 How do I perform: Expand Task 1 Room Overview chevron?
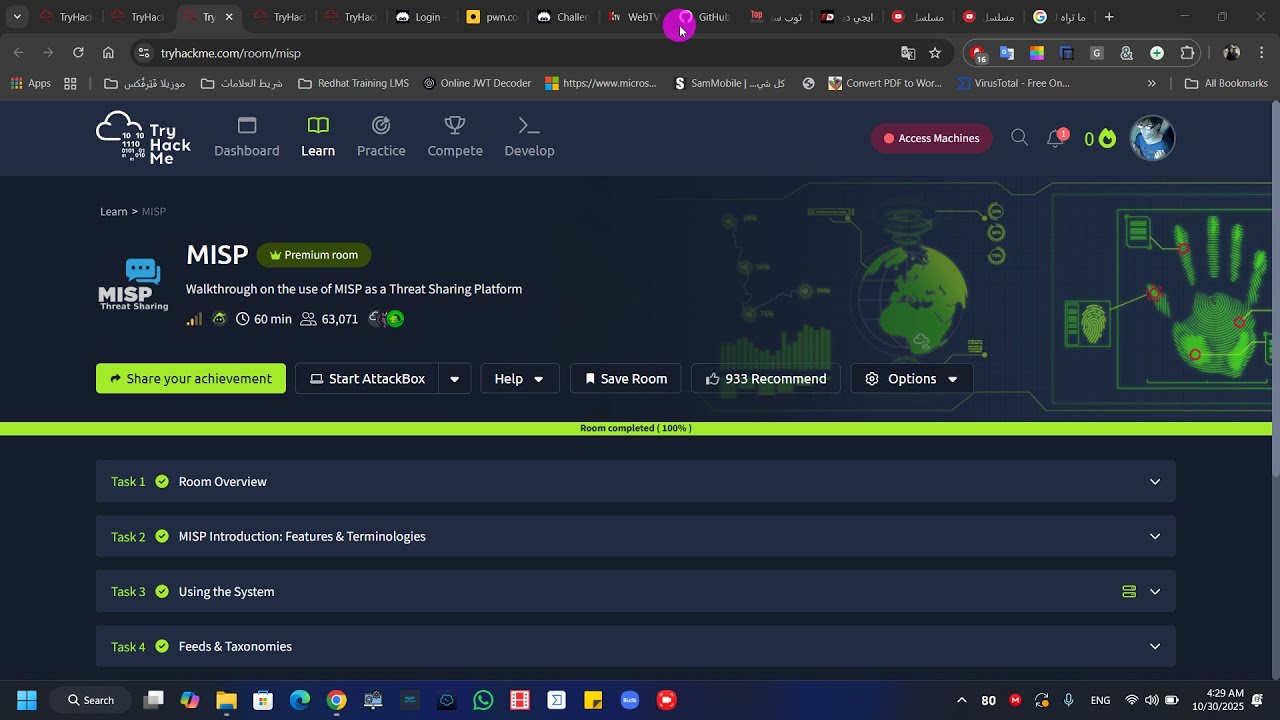coord(1155,482)
